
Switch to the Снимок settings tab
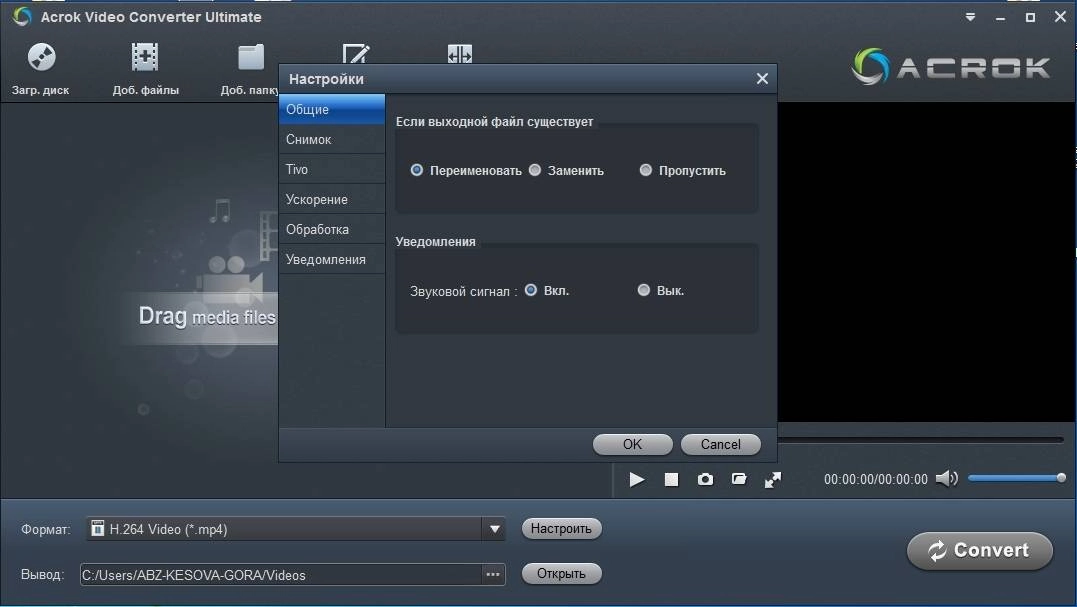[332, 139]
